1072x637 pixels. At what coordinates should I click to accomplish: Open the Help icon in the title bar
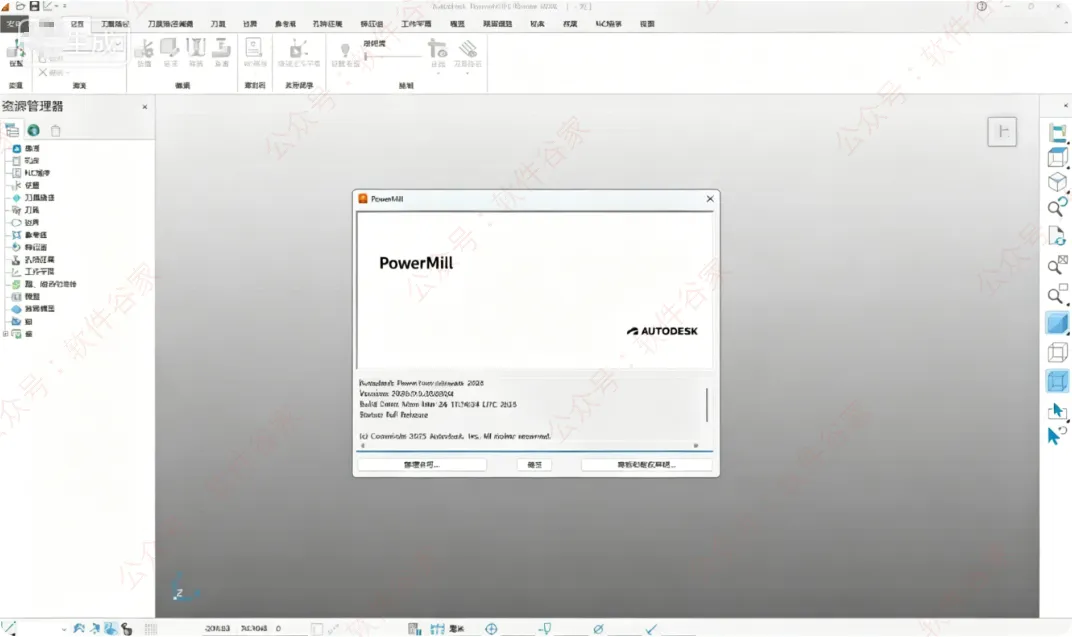click(982, 6)
